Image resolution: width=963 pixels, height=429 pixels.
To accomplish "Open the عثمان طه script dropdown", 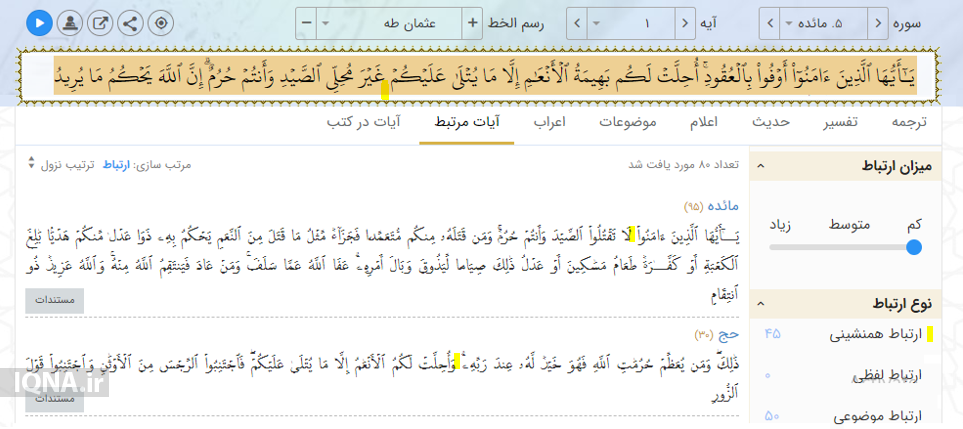I will coord(390,22).
